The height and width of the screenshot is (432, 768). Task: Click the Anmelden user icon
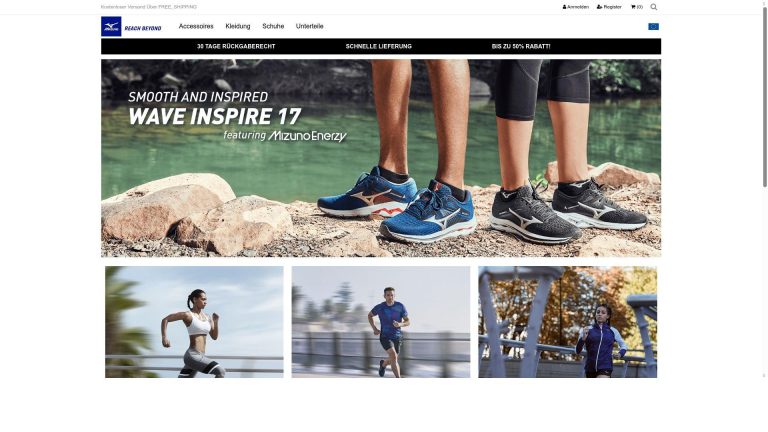pyautogui.click(x=564, y=7)
